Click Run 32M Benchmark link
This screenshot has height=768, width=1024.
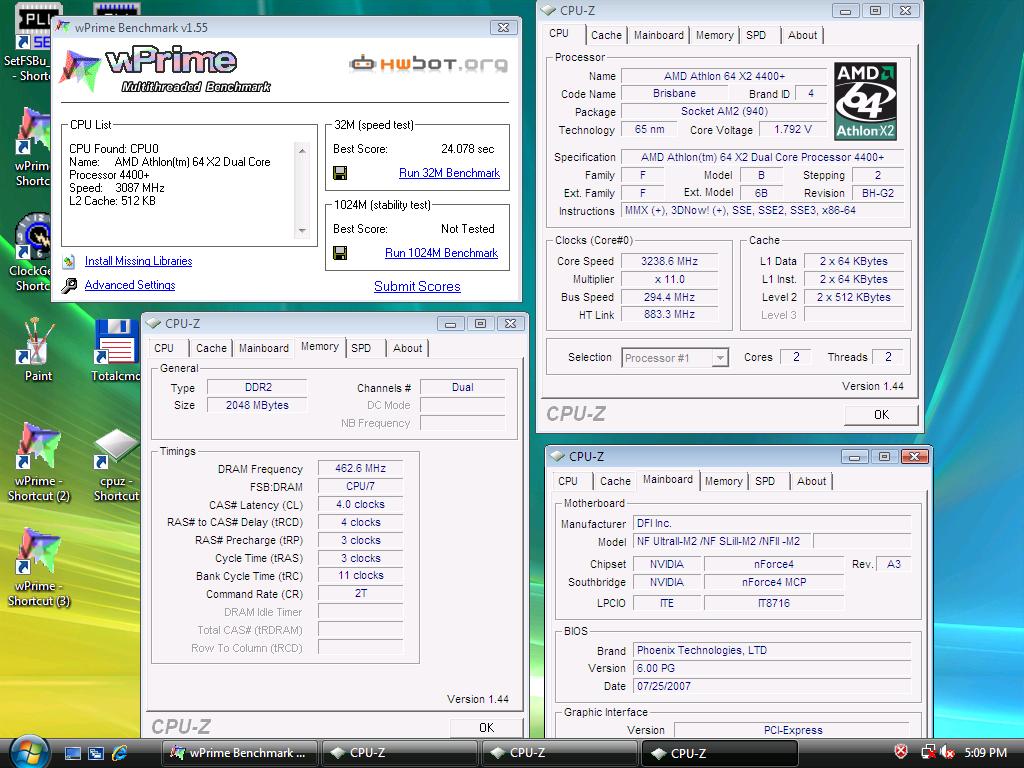tap(449, 173)
